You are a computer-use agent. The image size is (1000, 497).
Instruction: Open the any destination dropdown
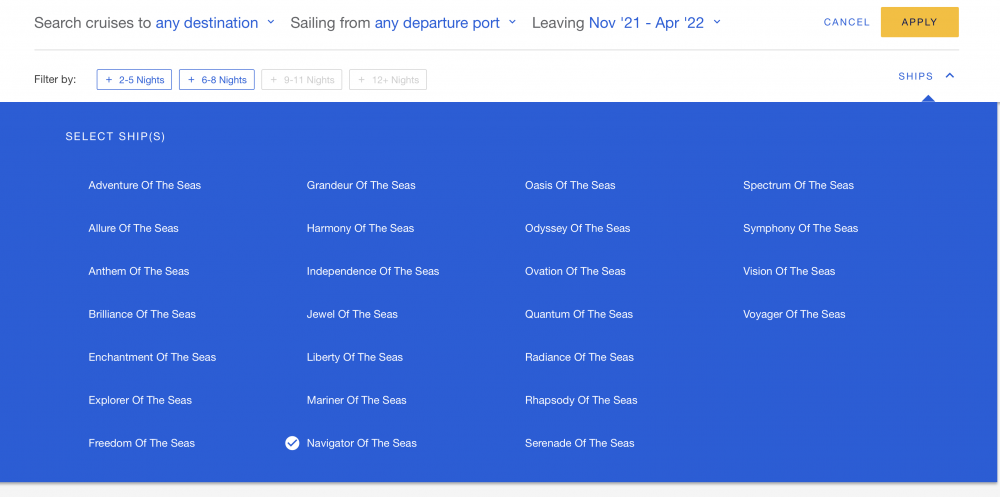[207, 23]
